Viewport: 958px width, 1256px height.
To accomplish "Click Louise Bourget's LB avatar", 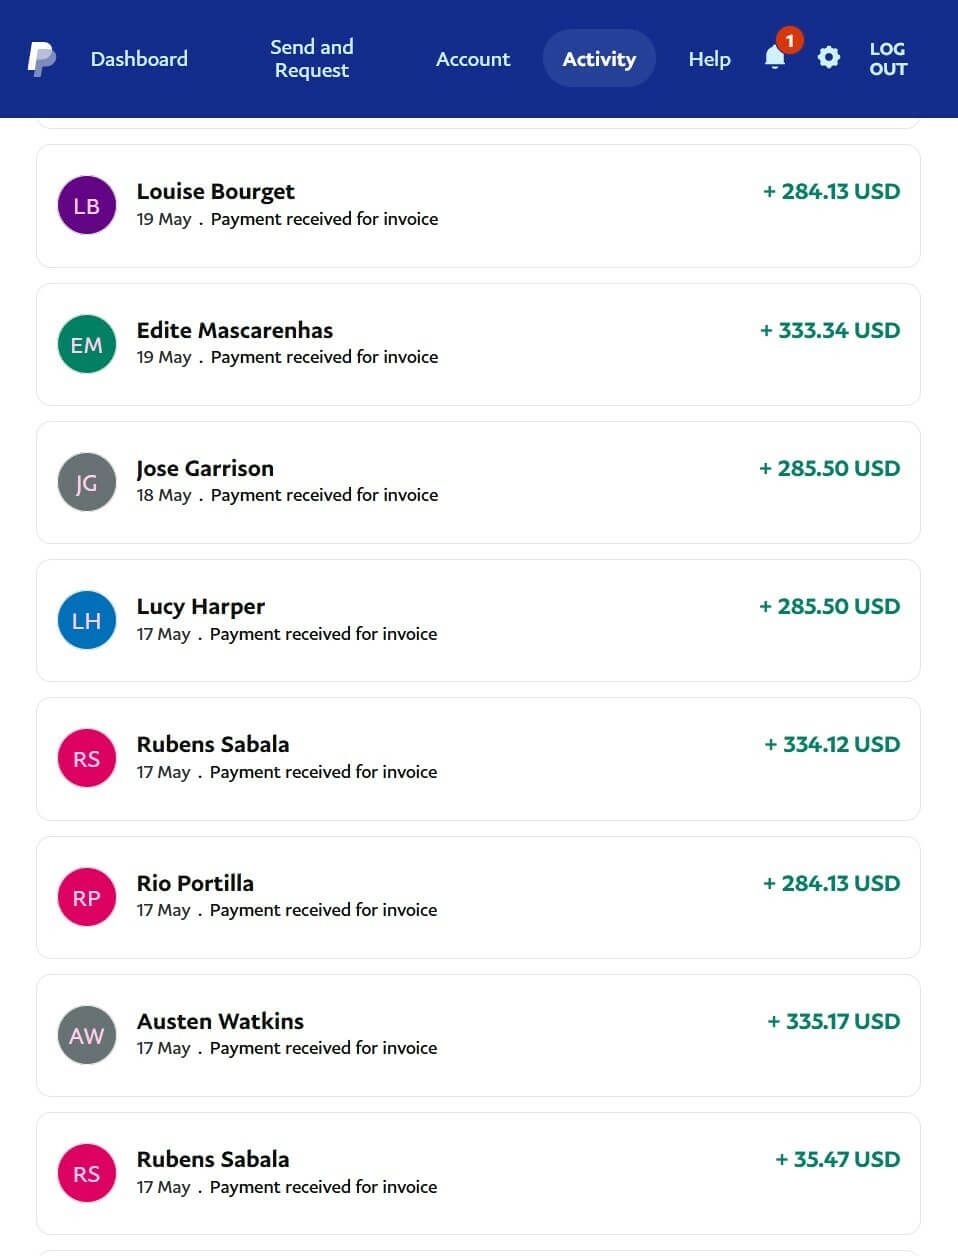I will 87,206.
